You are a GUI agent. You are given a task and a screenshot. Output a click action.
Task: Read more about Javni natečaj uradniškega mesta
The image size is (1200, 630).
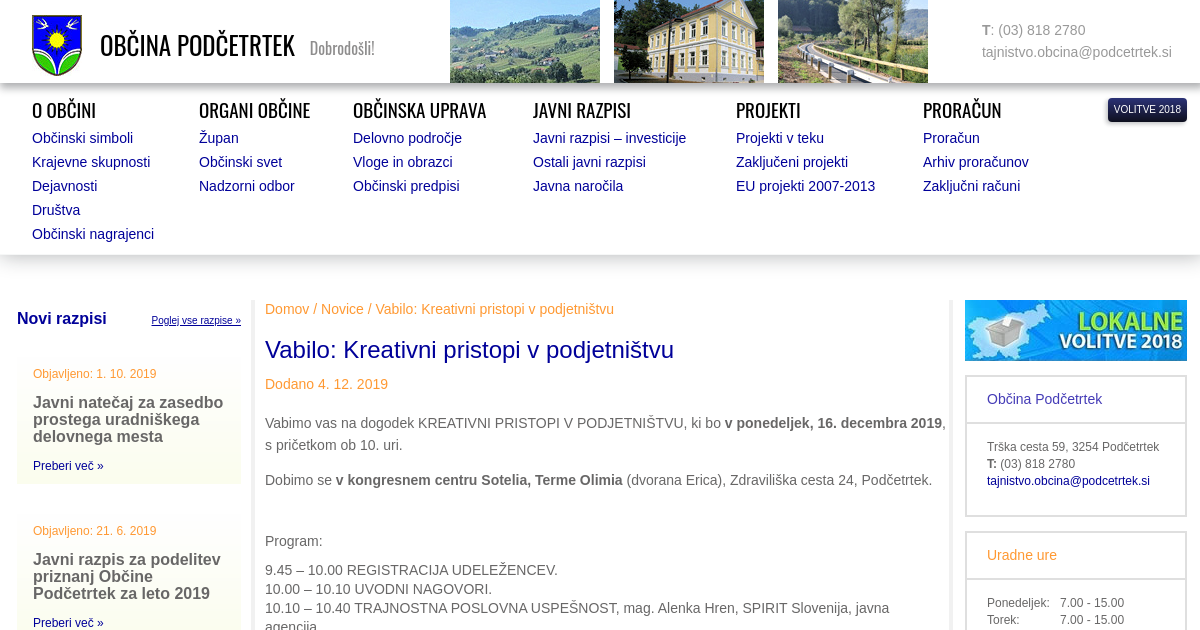pos(68,466)
